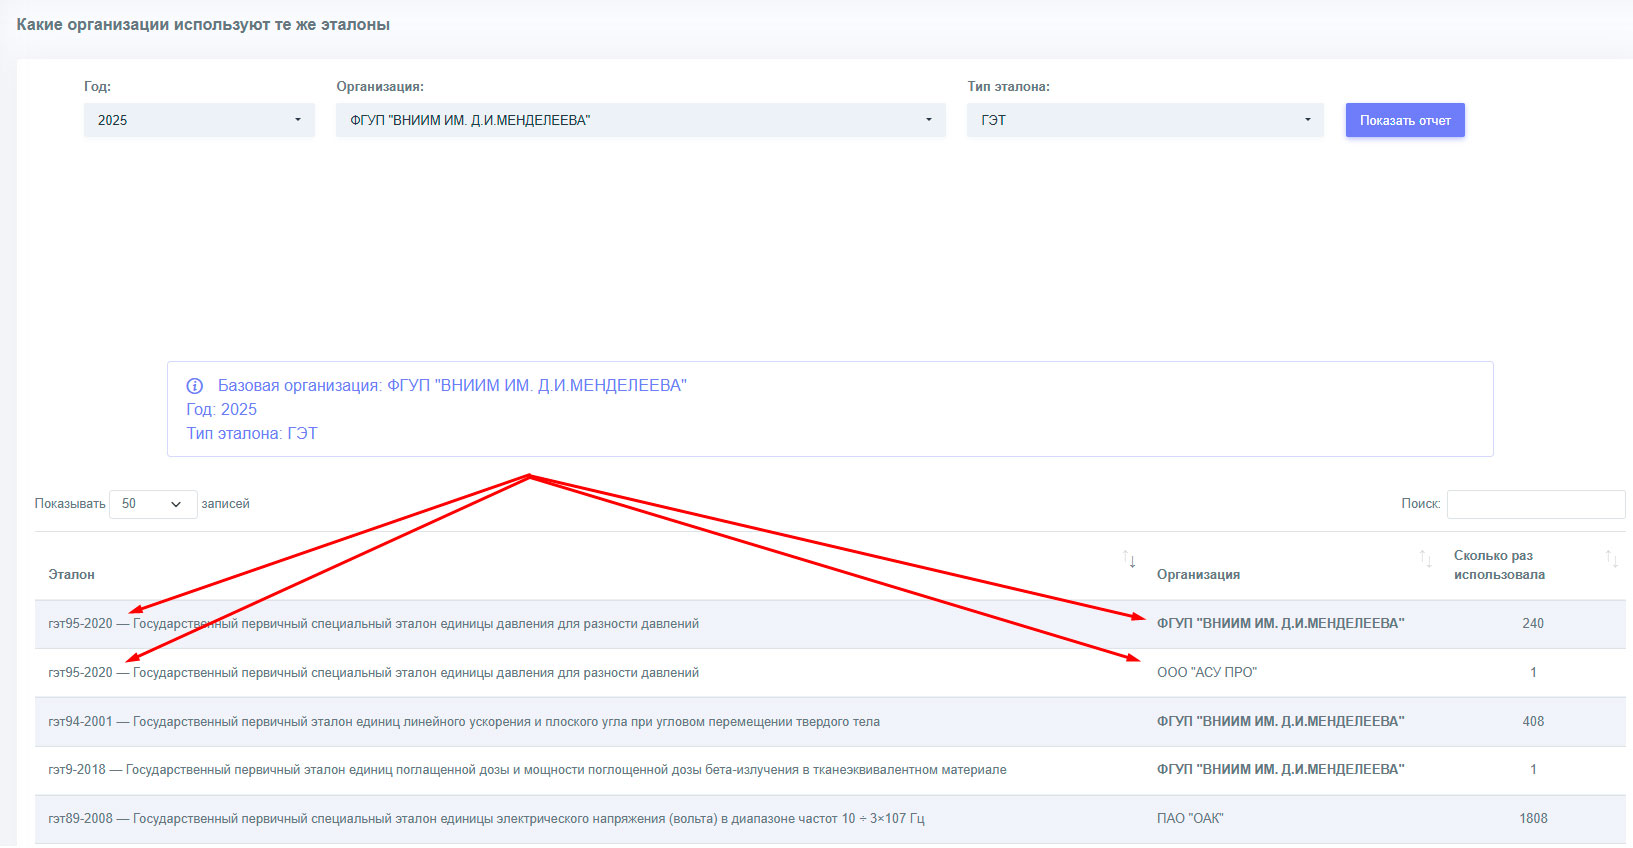Change records per page from 50

(x=152, y=504)
